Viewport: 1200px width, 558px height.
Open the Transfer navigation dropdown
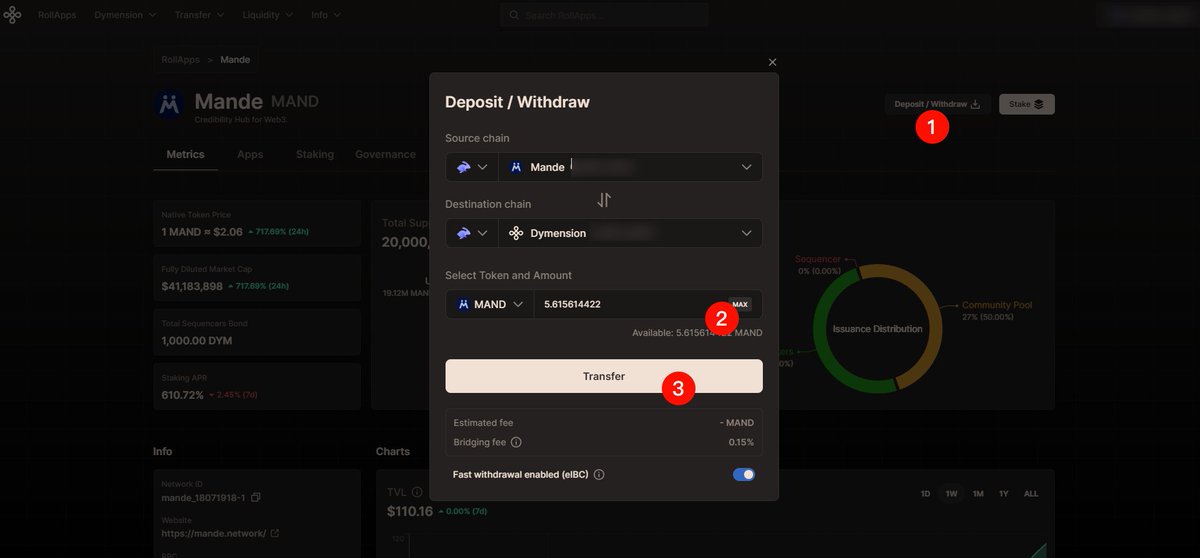[199, 16]
